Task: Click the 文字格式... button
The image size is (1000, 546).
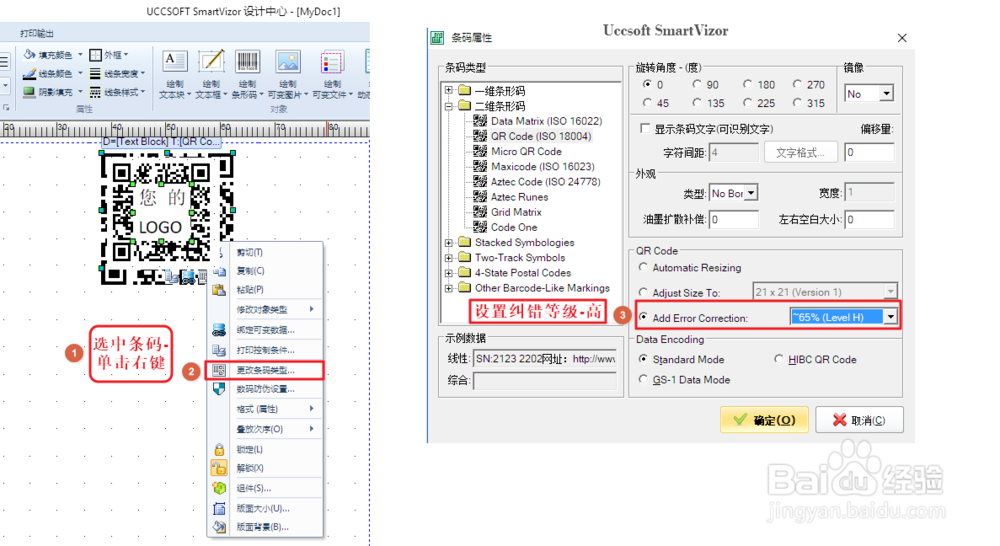Action: (x=800, y=152)
